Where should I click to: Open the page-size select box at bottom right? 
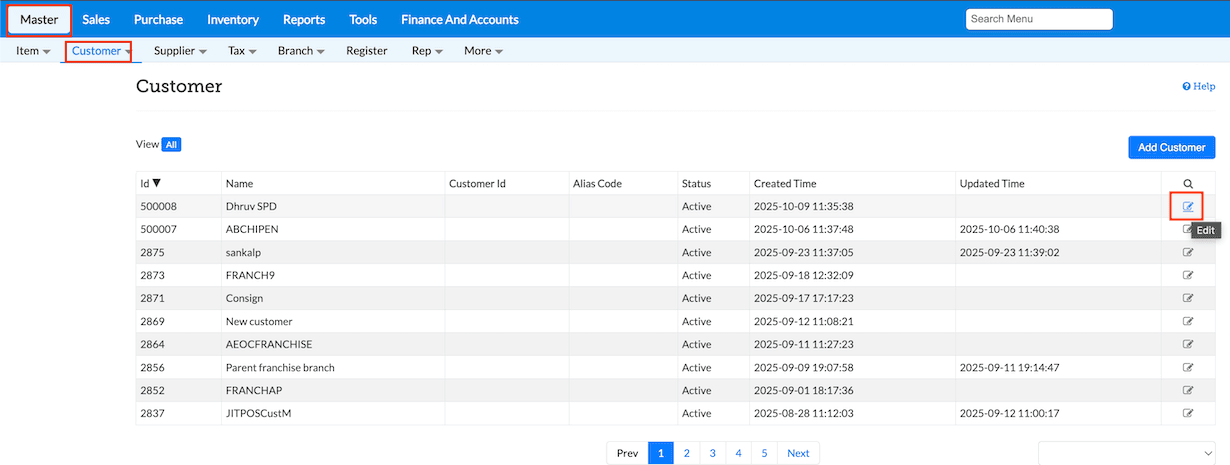[x=1126, y=453]
